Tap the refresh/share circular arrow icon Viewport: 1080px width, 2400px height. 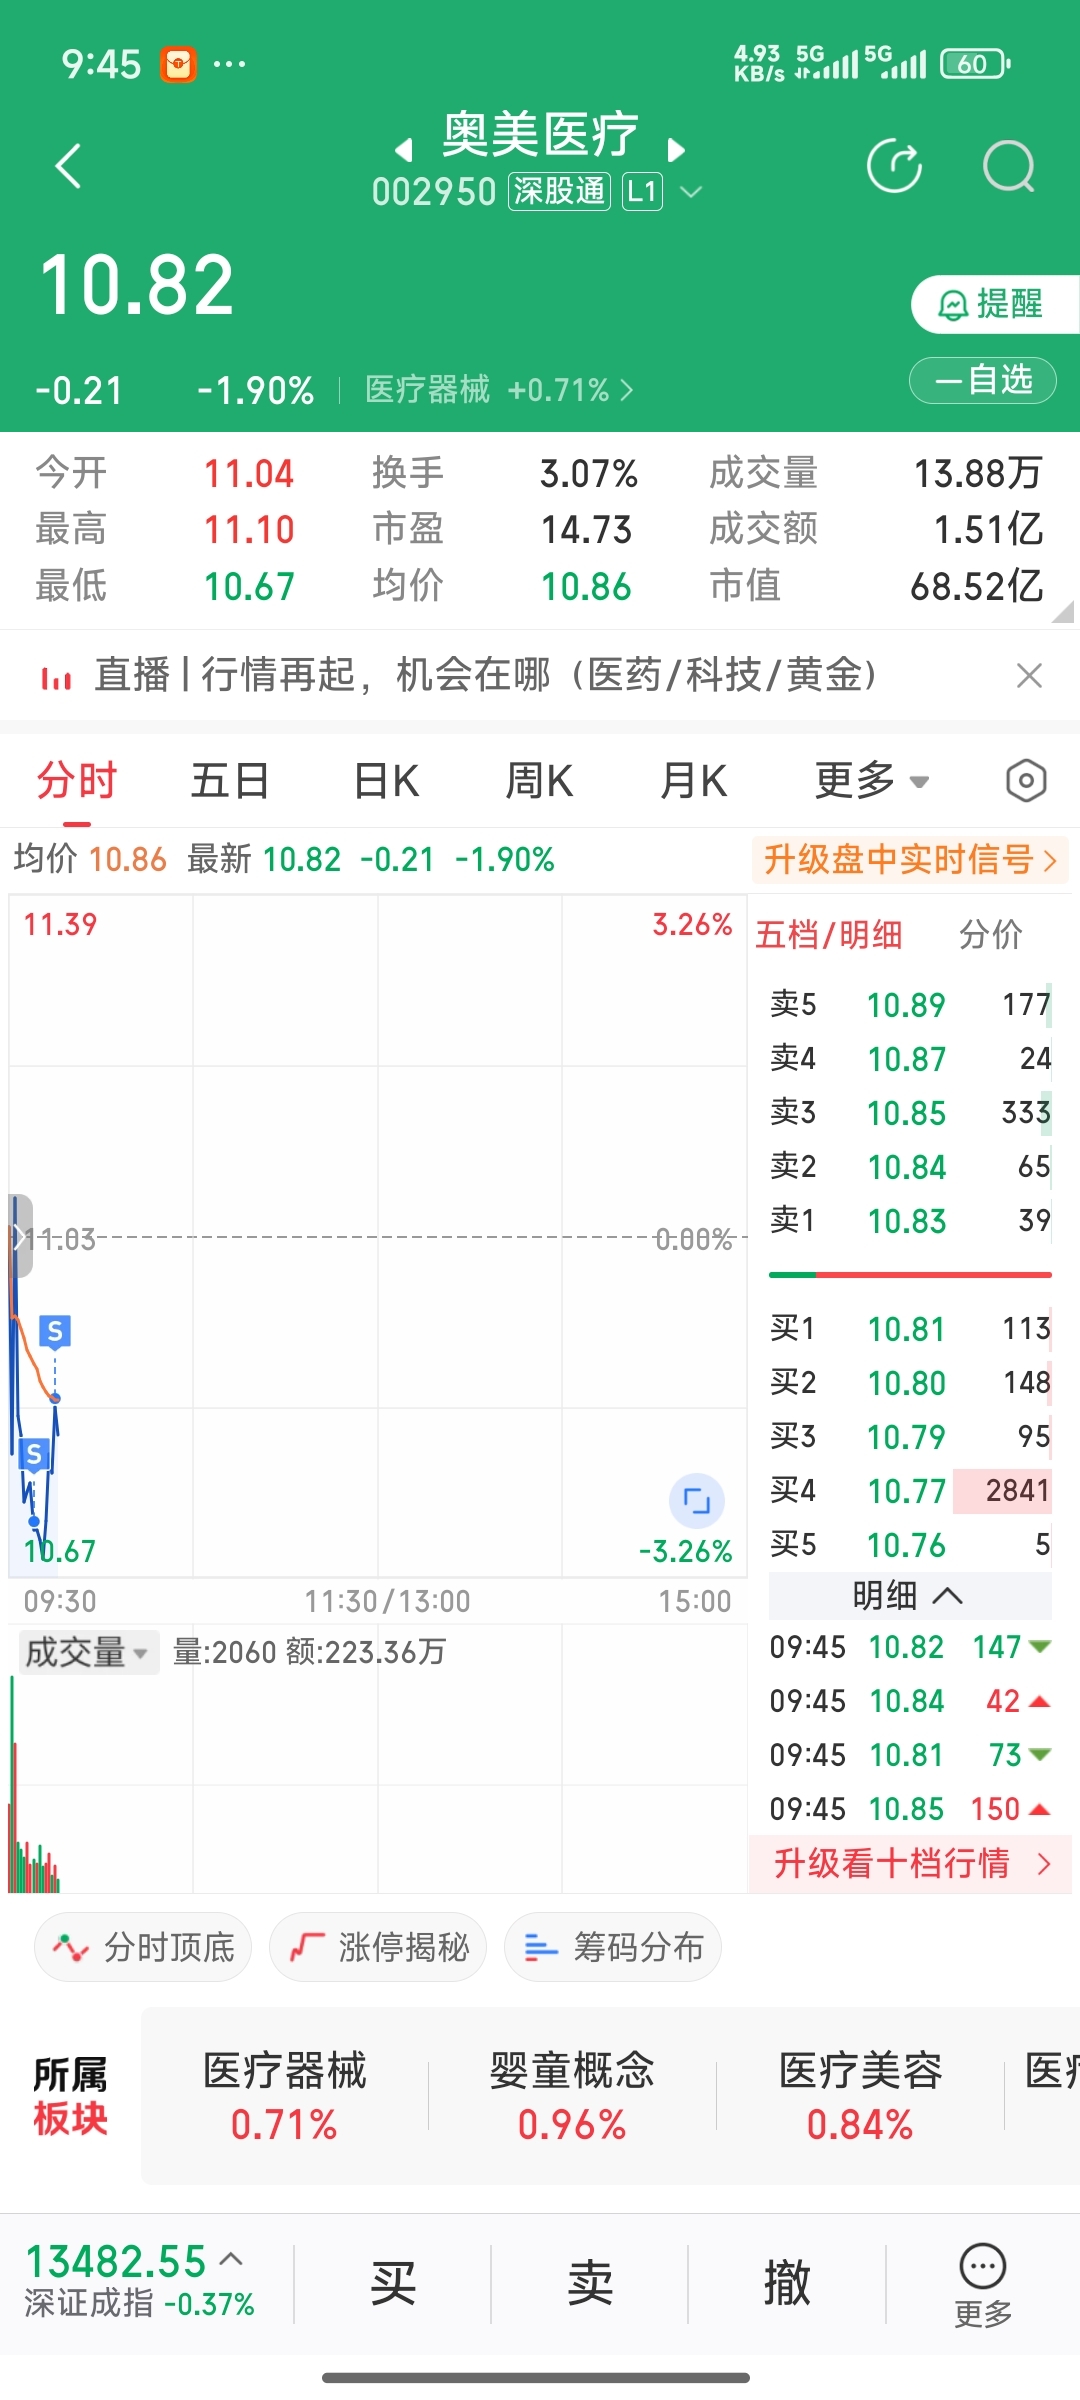[895, 166]
